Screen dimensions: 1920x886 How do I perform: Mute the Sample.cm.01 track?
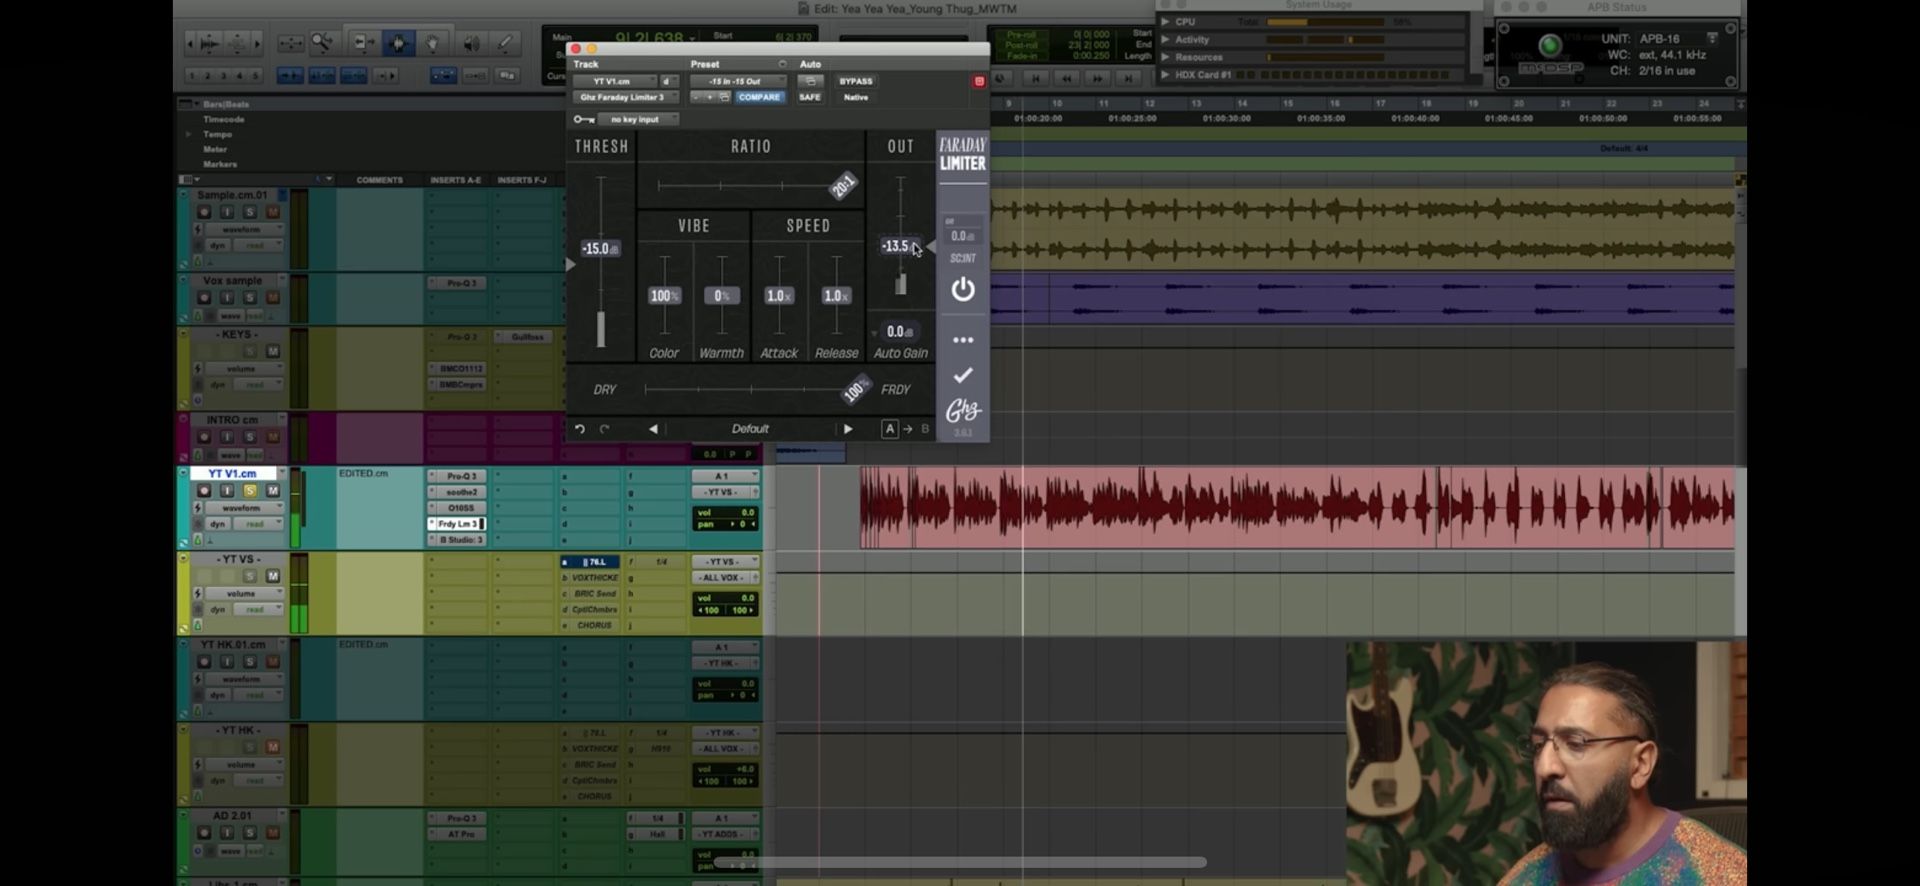273,212
